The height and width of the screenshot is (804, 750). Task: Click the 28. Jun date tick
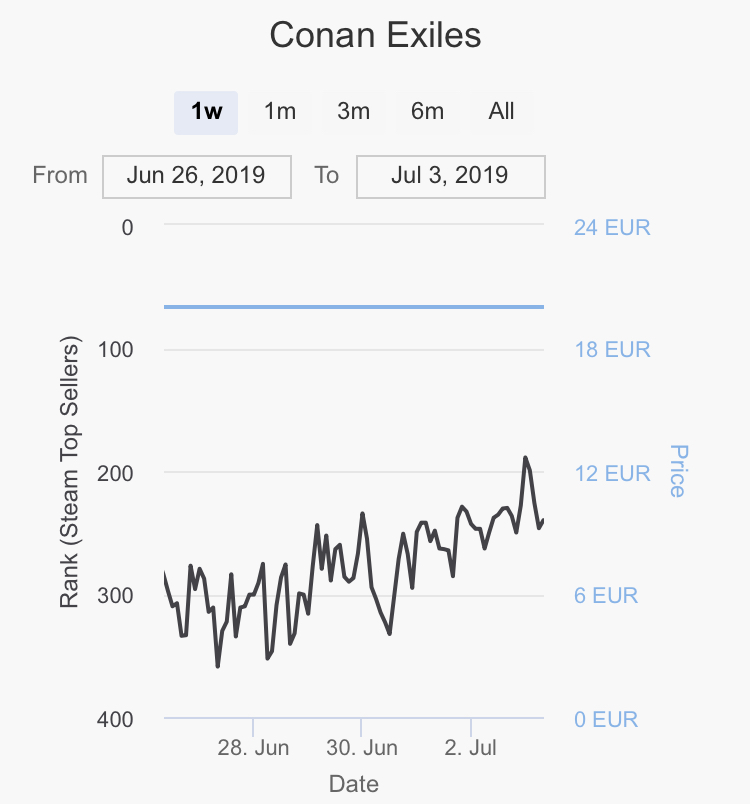click(x=253, y=748)
